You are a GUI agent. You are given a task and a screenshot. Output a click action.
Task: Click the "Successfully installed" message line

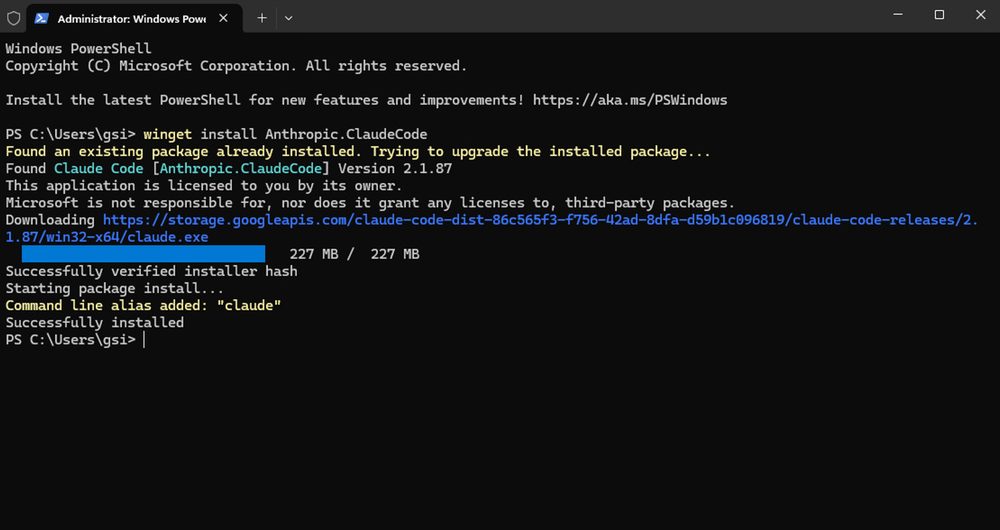point(95,323)
